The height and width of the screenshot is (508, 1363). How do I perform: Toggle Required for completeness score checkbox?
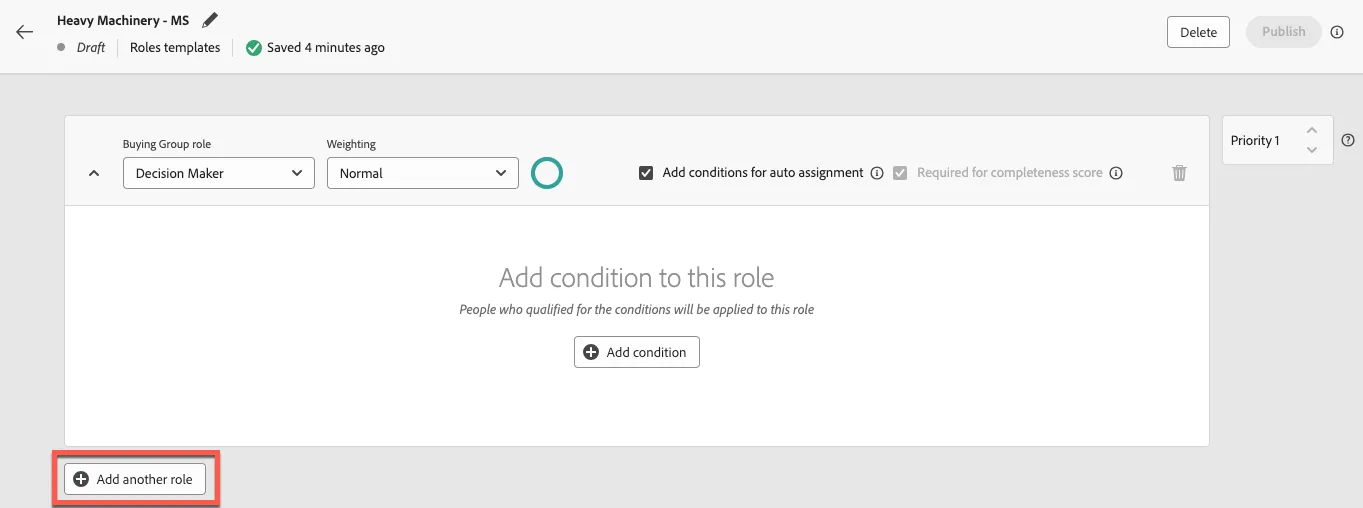tap(900, 173)
